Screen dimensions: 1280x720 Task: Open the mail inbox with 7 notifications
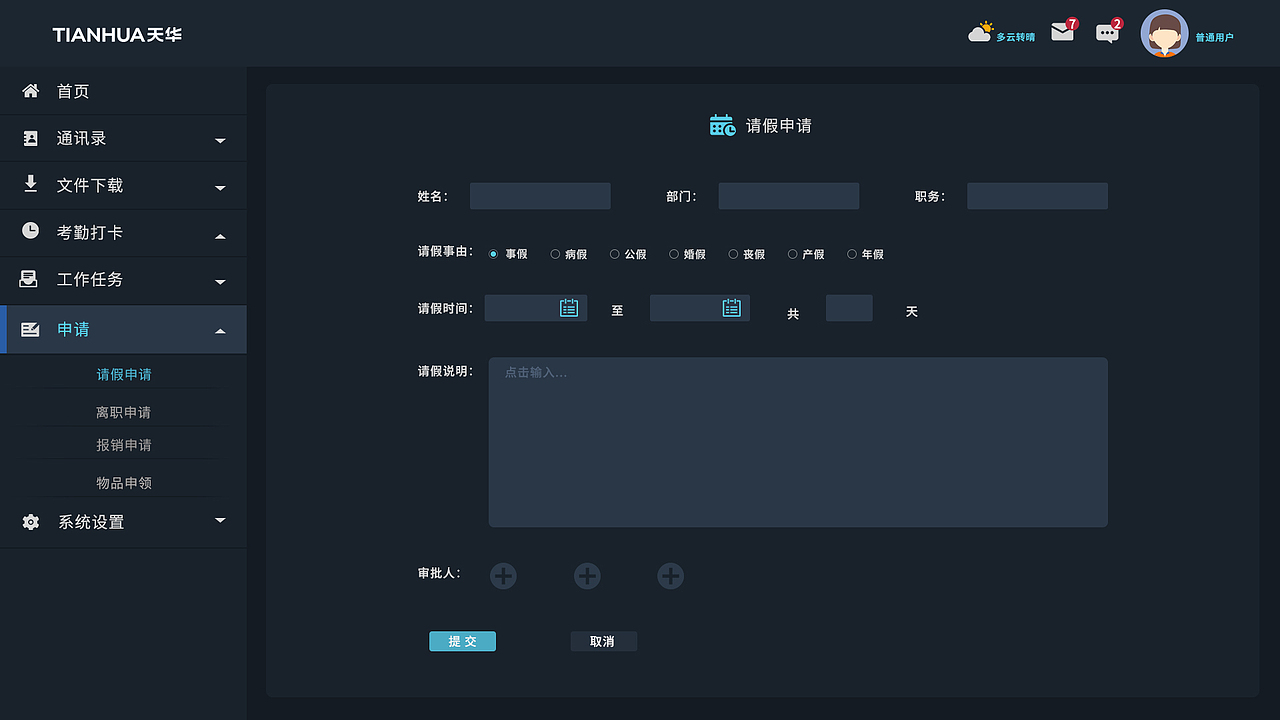point(1062,32)
